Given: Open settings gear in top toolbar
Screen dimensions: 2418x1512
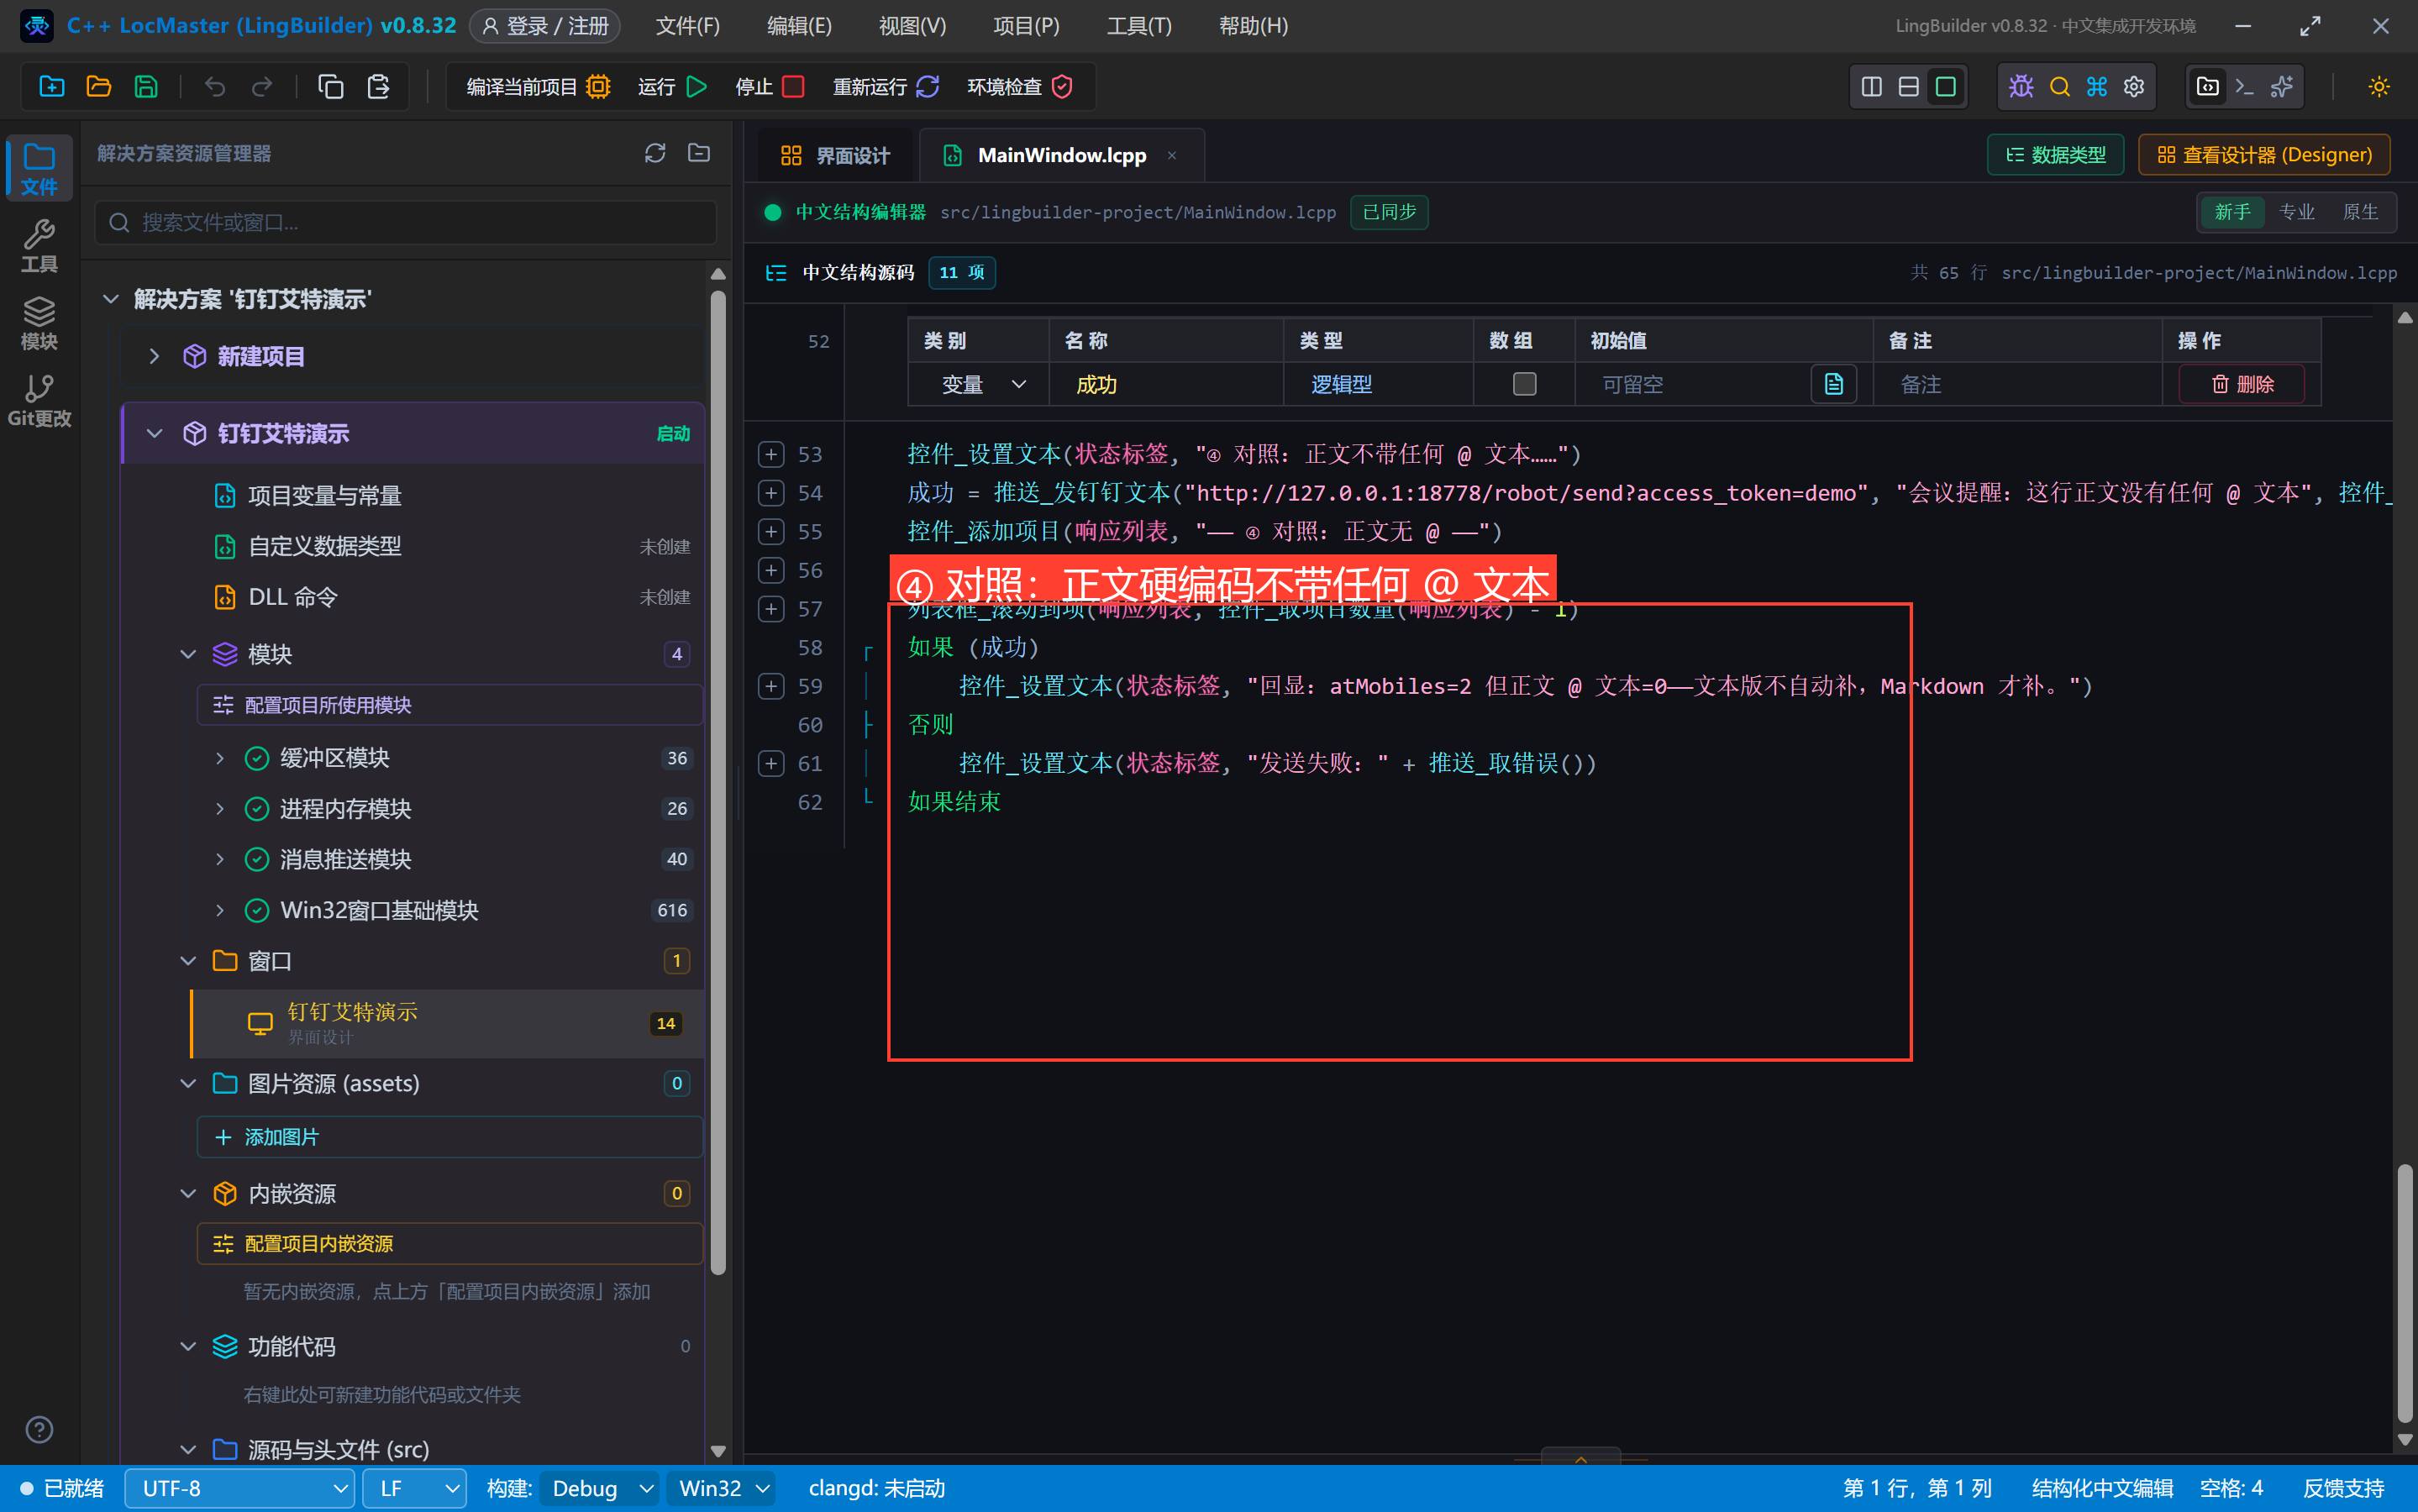Looking at the screenshot, I should tap(2134, 87).
